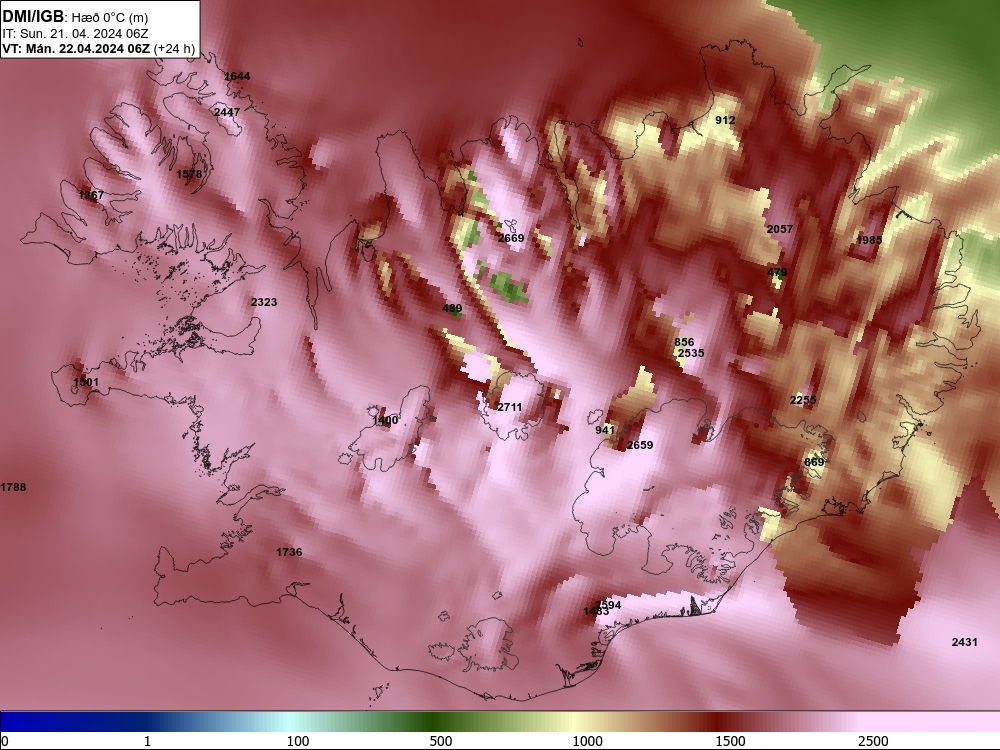This screenshot has height=750, width=1000.
Task: Click the 2255 map value
Action: tap(803, 401)
